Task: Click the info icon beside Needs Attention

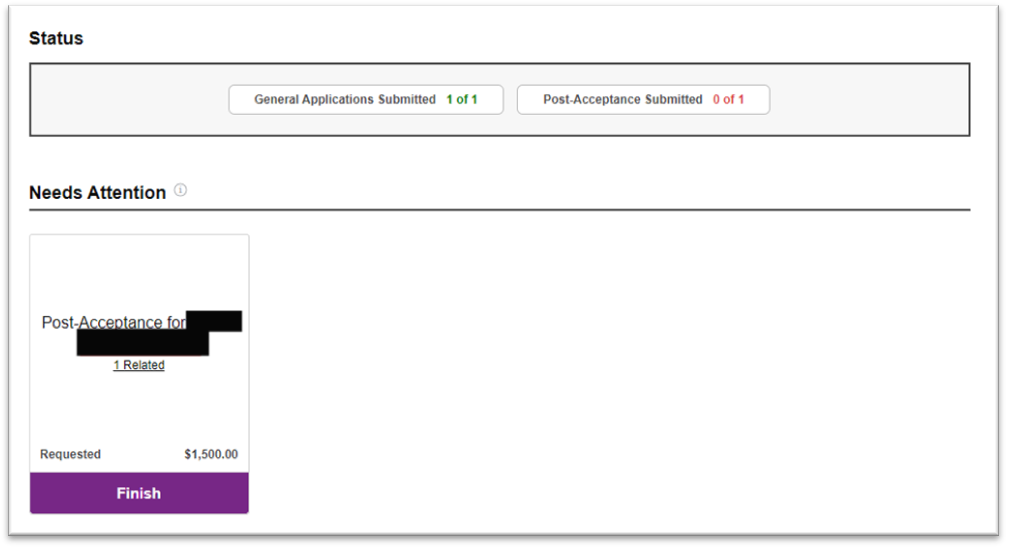Action: pyautogui.click(x=181, y=190)
